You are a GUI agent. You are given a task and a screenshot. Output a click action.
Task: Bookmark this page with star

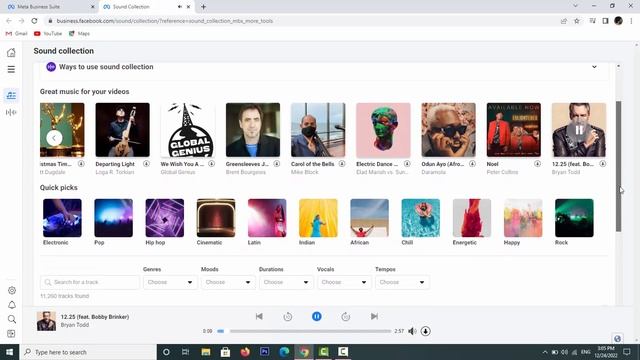(577, 21)
